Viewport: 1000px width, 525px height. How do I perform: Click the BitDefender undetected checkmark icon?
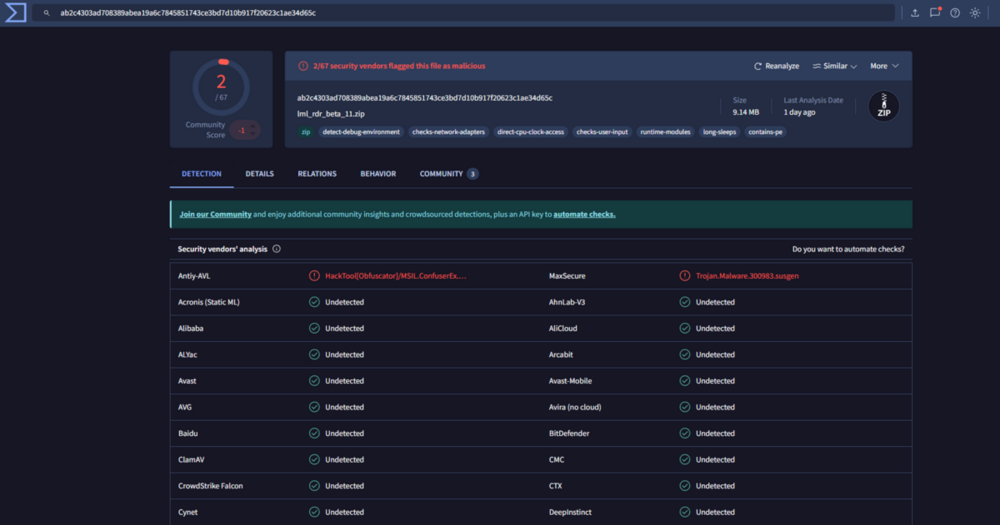coord(684,433)
